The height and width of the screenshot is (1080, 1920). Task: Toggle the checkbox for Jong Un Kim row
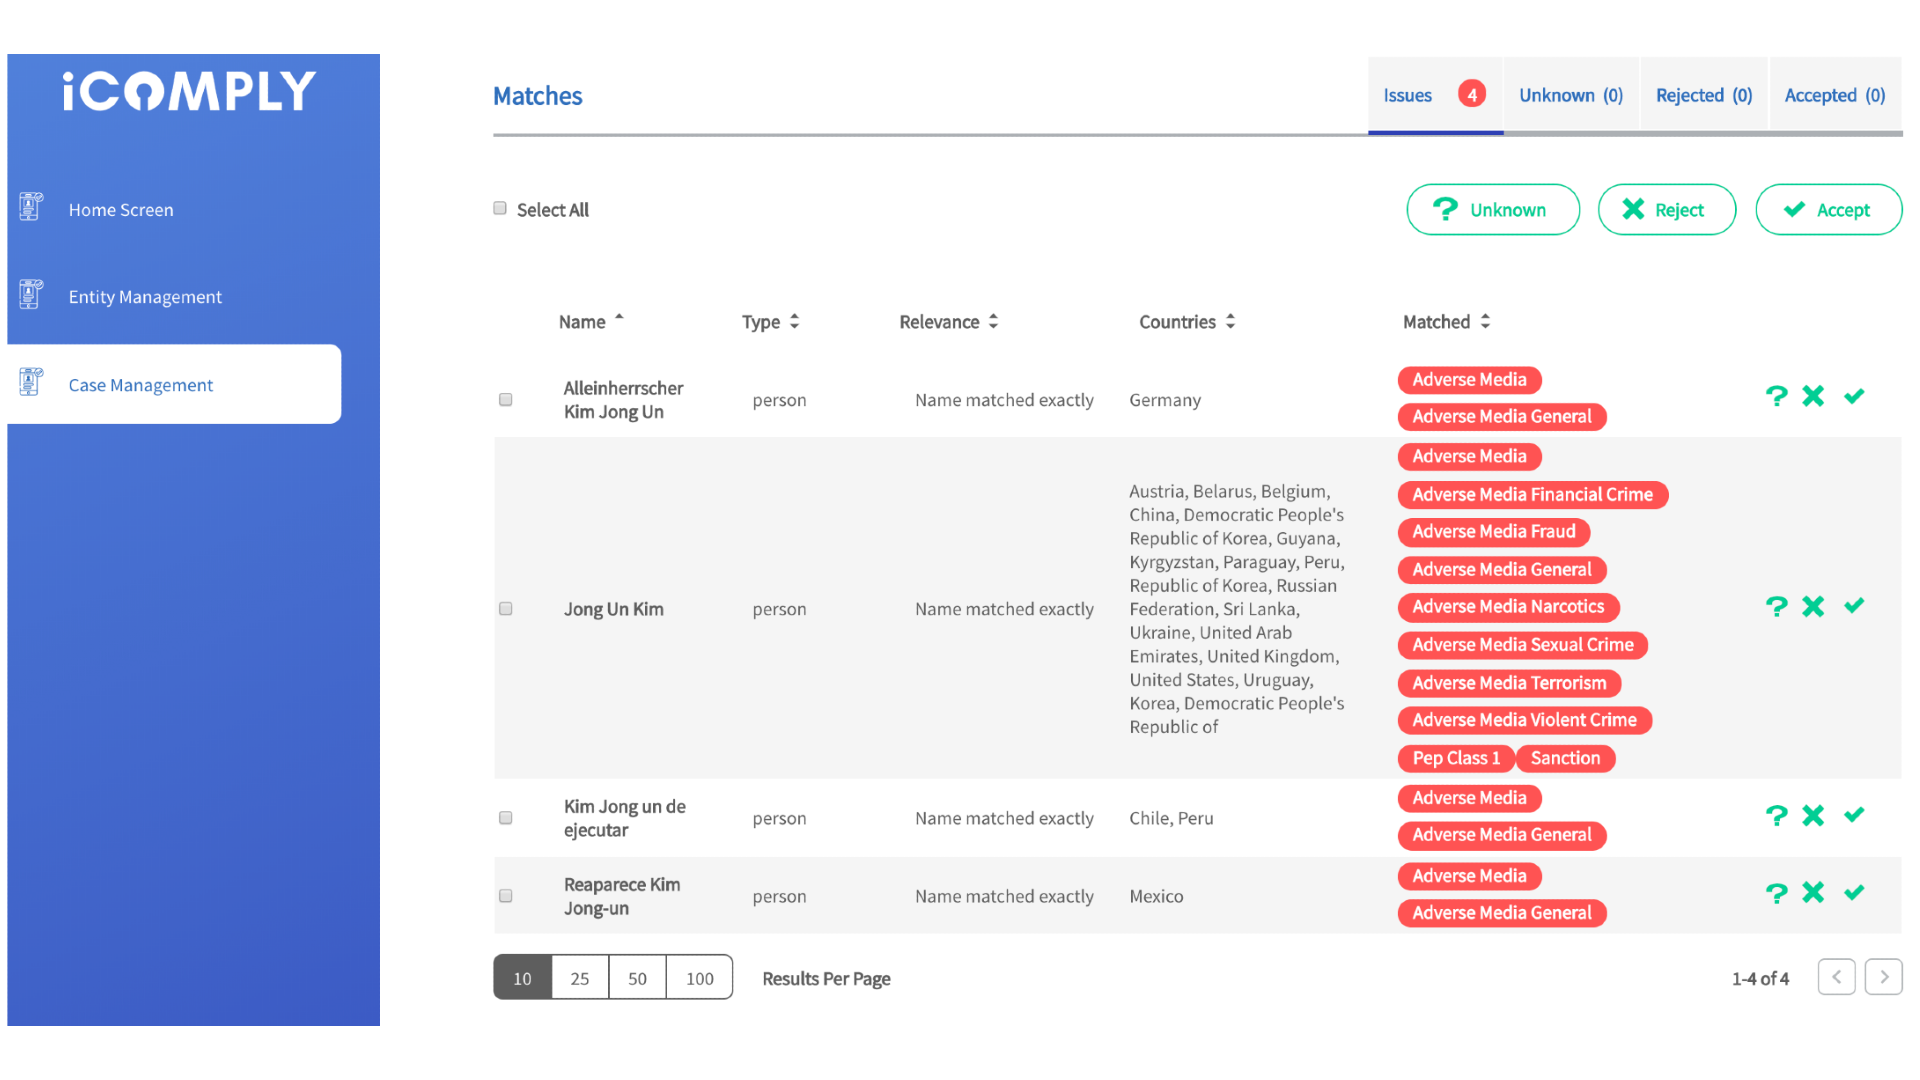point(506,608)
